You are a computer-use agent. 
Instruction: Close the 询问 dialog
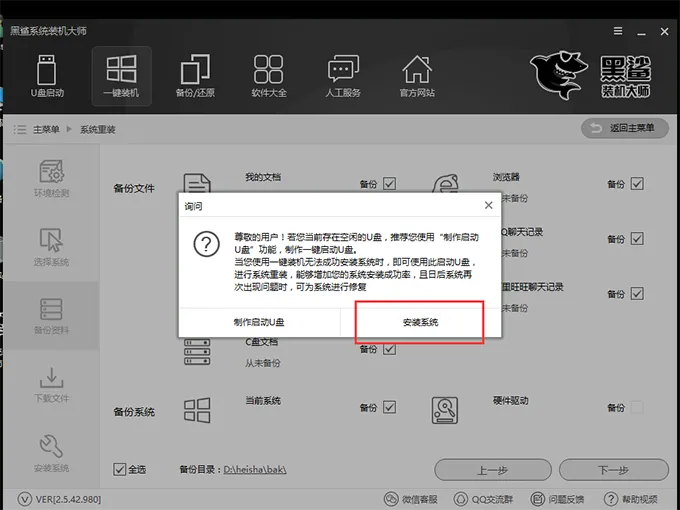488,205
